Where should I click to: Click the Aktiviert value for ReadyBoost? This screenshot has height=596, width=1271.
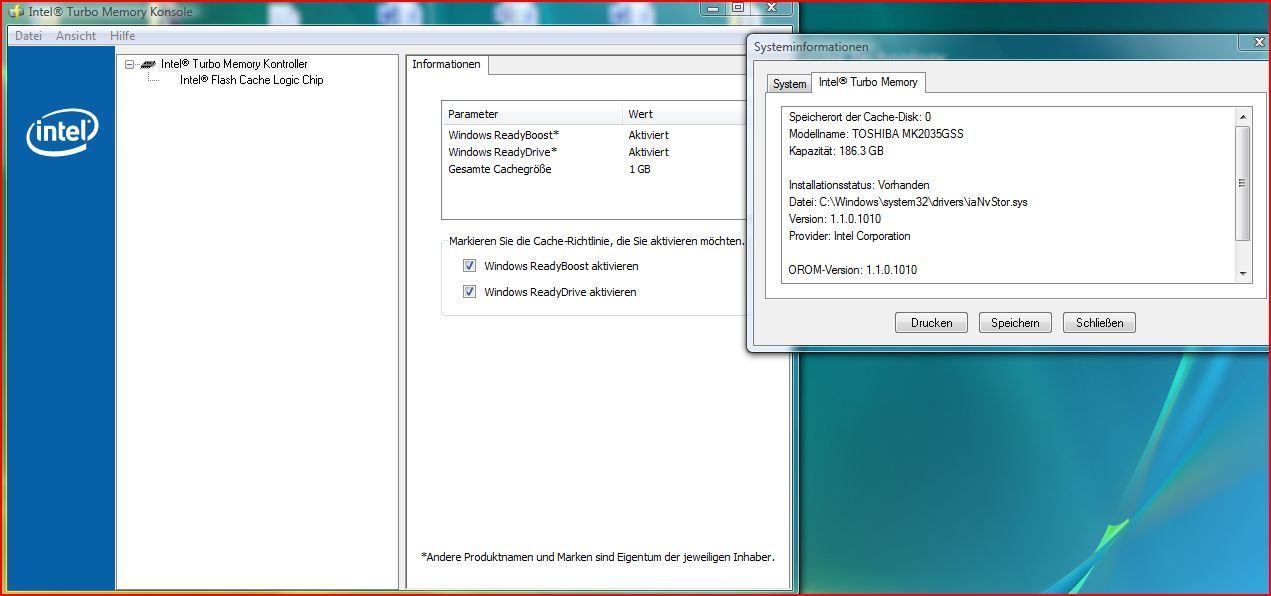[x=648, y=135]
